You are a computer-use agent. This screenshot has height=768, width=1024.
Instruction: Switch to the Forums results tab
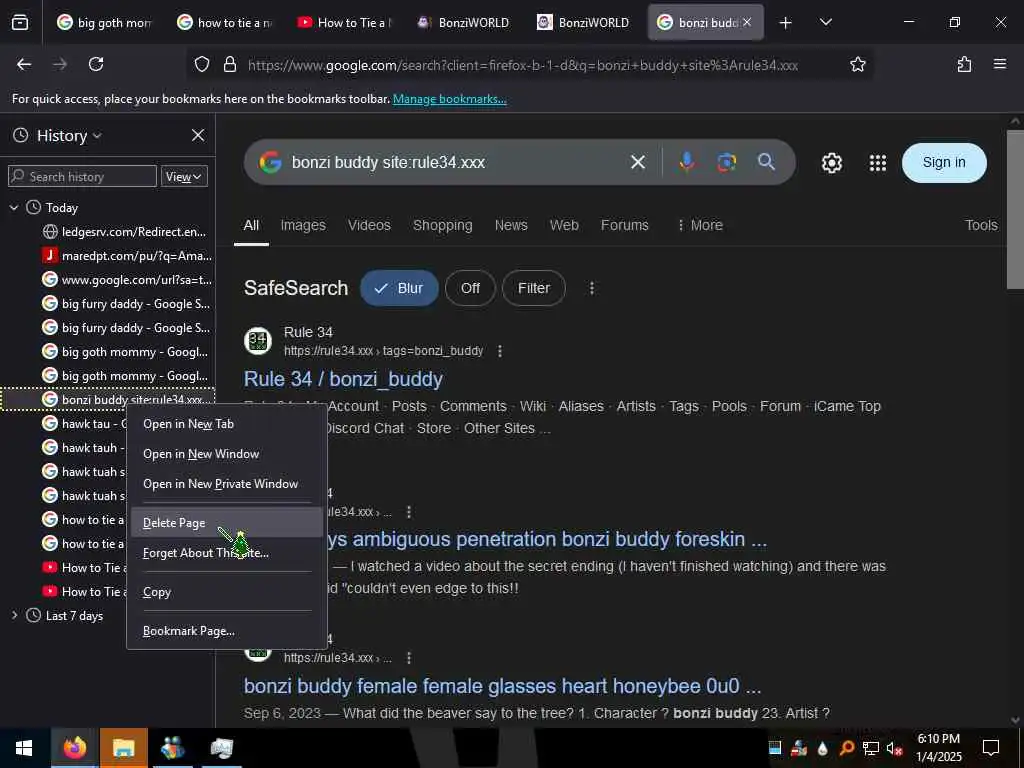624,225
